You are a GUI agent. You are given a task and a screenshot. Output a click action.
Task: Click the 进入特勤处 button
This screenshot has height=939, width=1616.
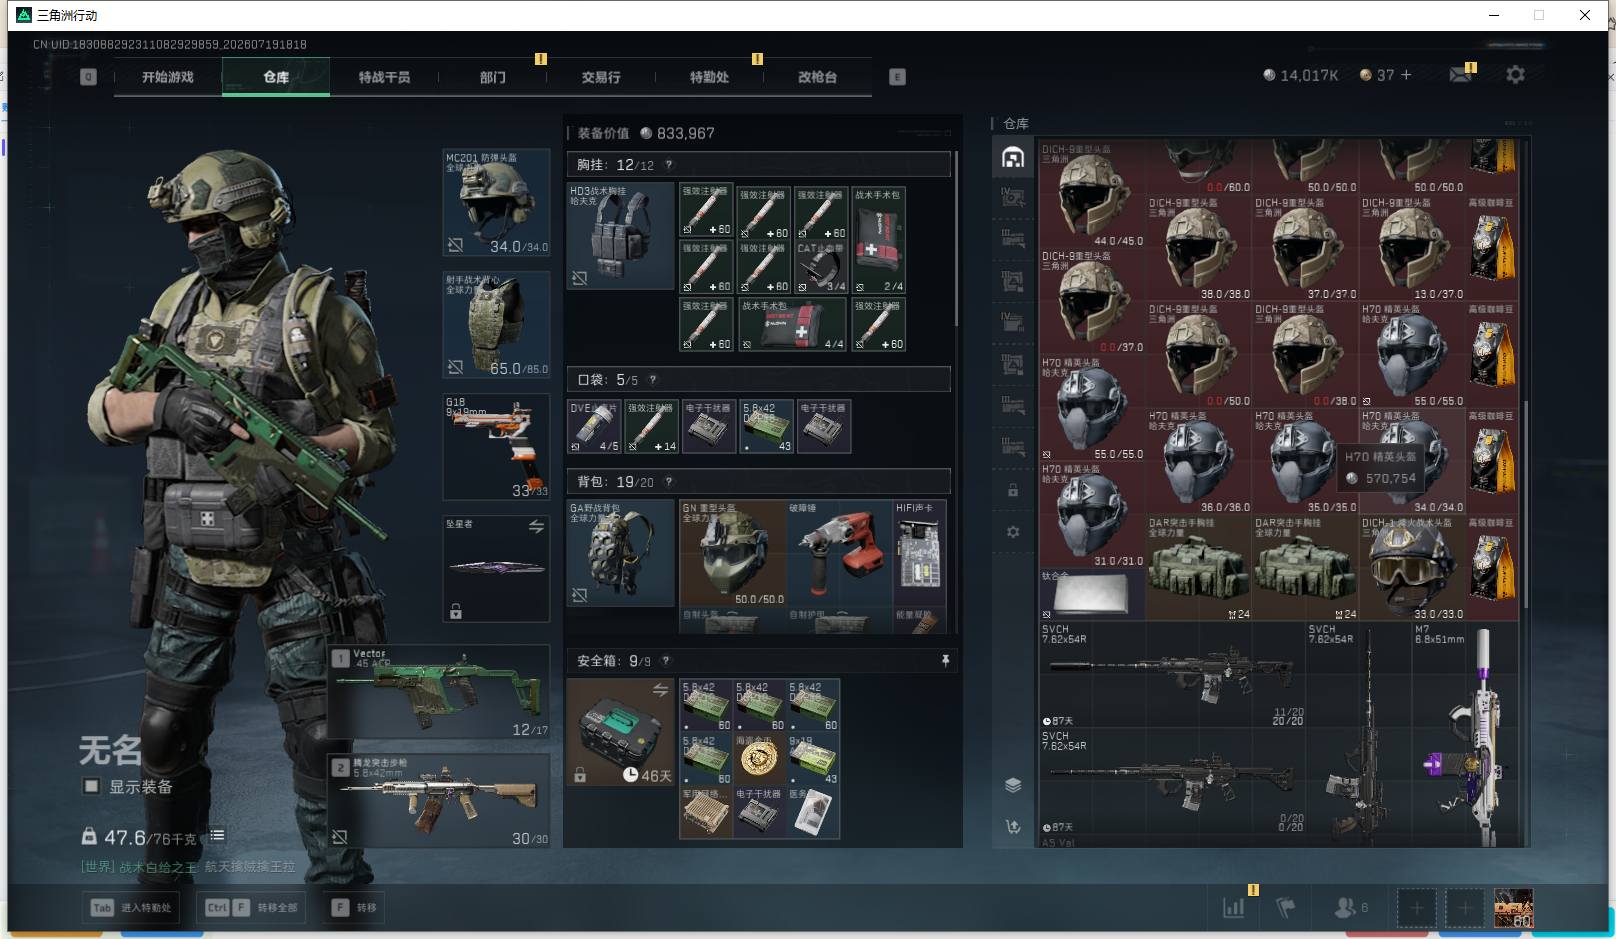[131, 908]
